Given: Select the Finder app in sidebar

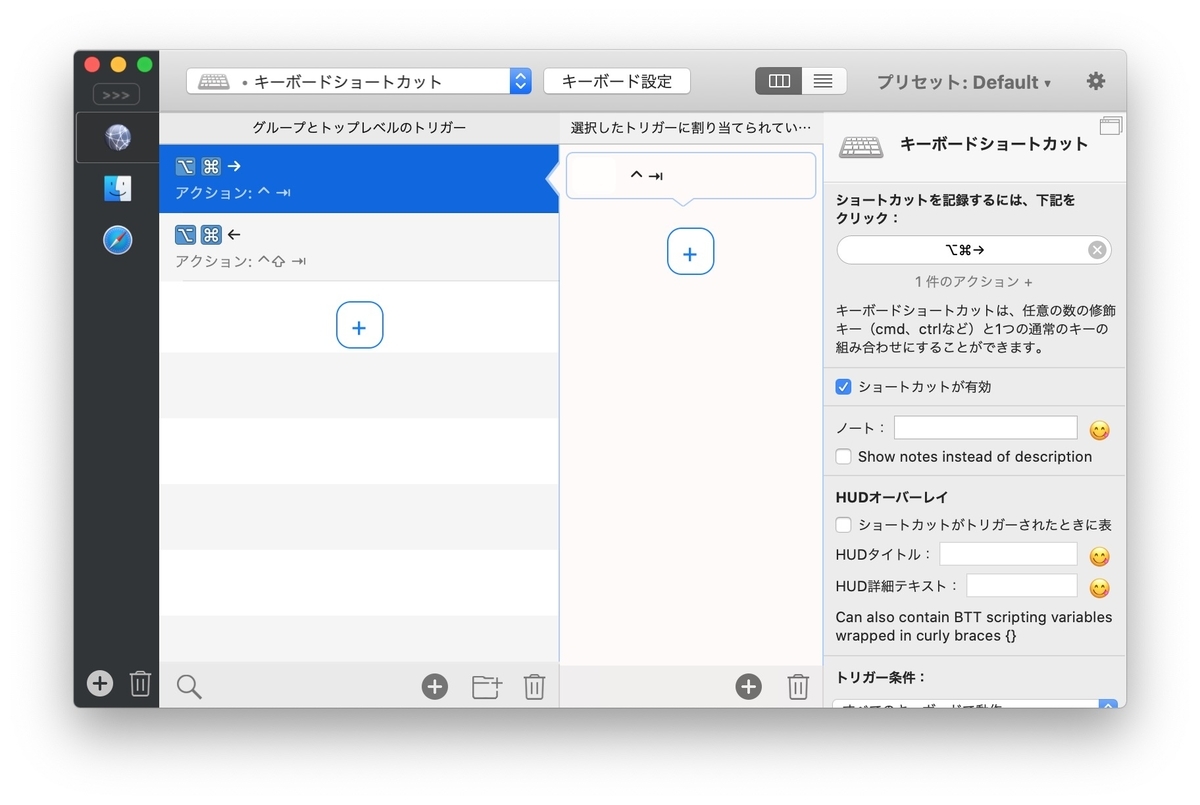Looking at the screenshot, I should coord(118,189).
